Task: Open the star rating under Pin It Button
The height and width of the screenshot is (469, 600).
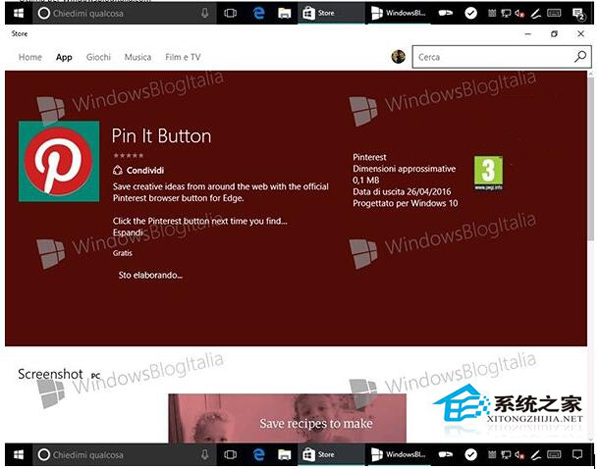Action: [x=129, y=156]
